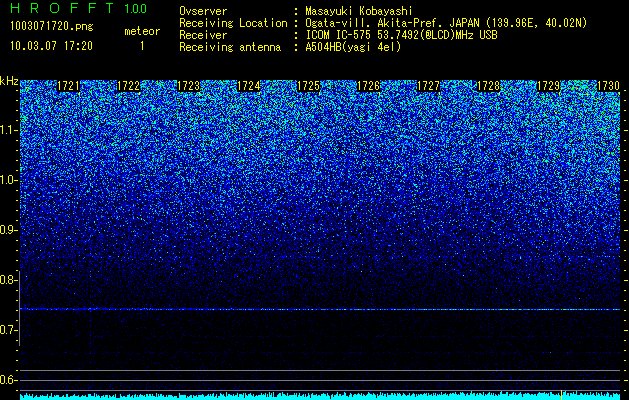Click the version number 1.0.0
This screenshot has width=629, height=400.
coord(136,8)
